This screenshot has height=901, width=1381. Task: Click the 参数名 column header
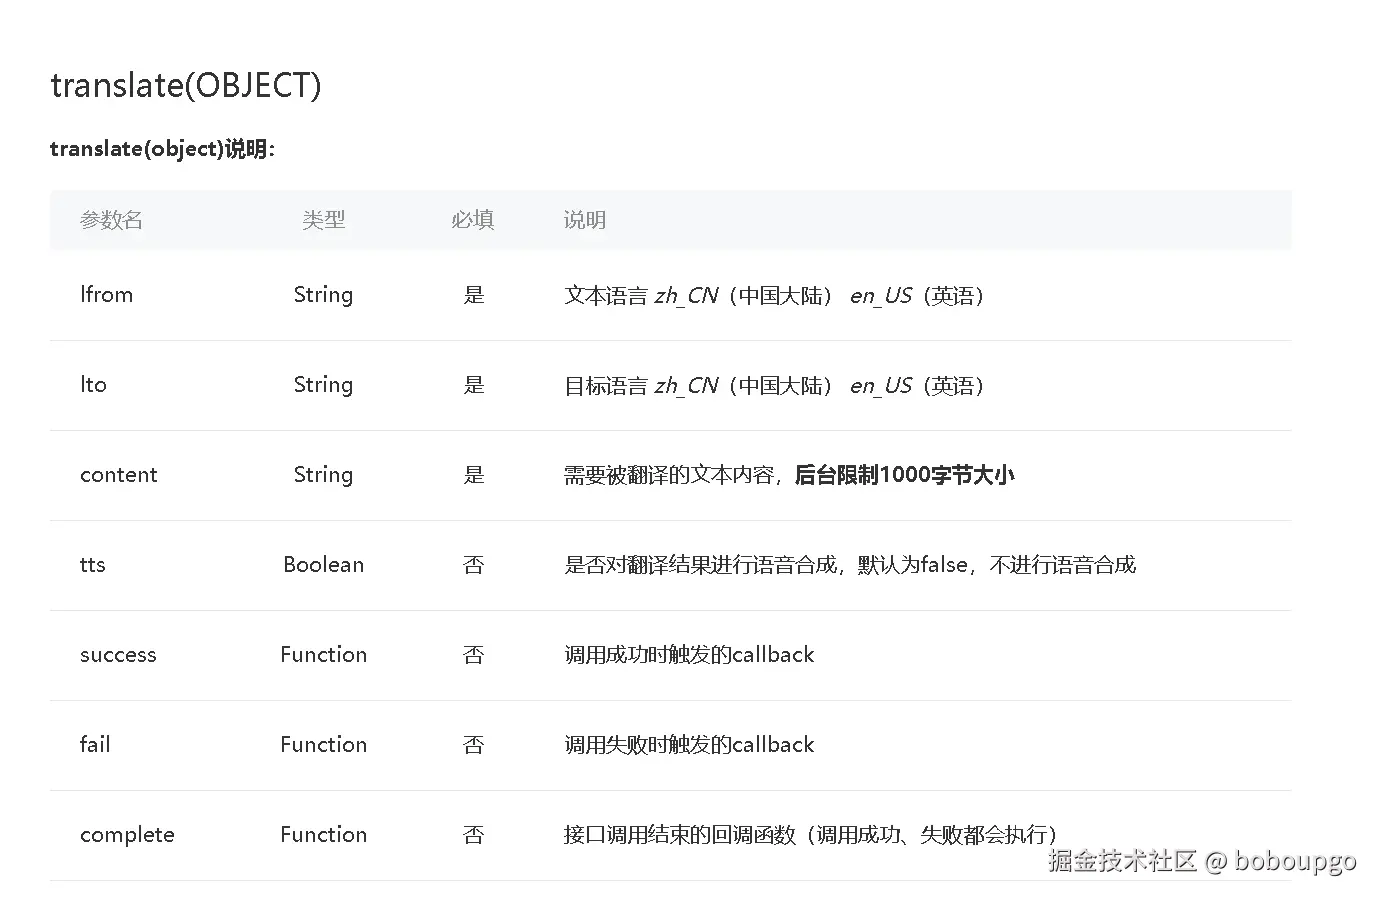pos(112,220)
